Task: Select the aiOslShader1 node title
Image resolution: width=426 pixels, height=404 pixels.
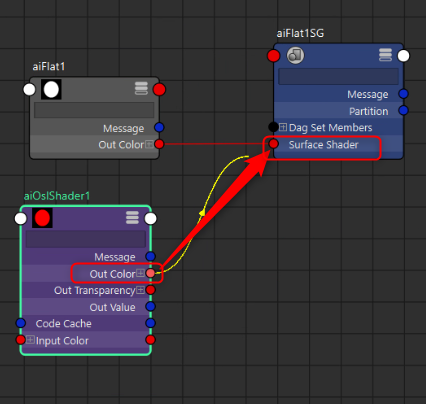Action: [x=57, y=196]
